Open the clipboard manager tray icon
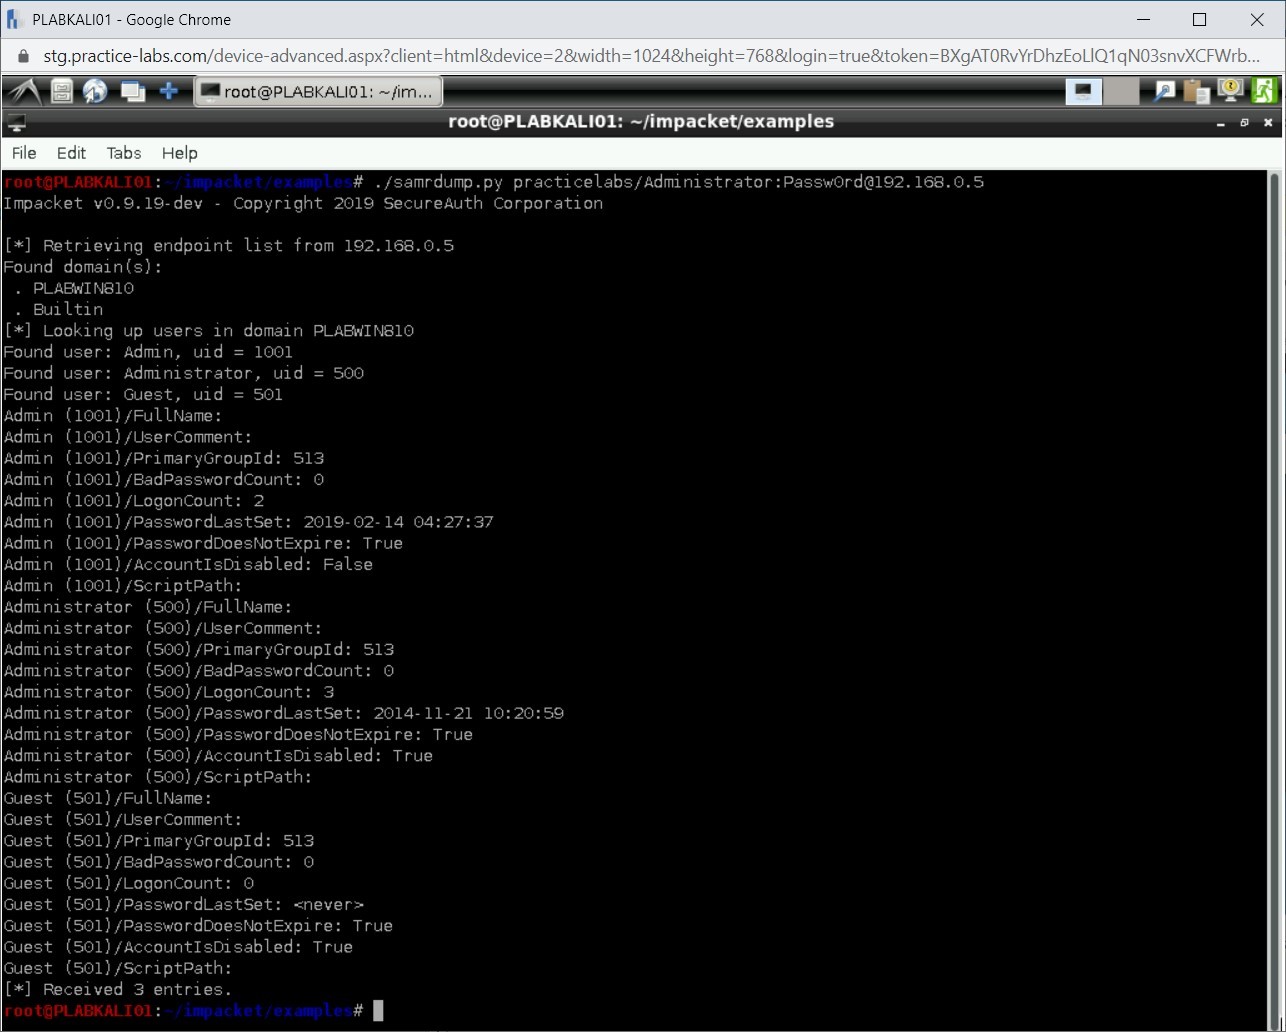This screenshot has height=1032, width=1286. [x=1196, y=92]
